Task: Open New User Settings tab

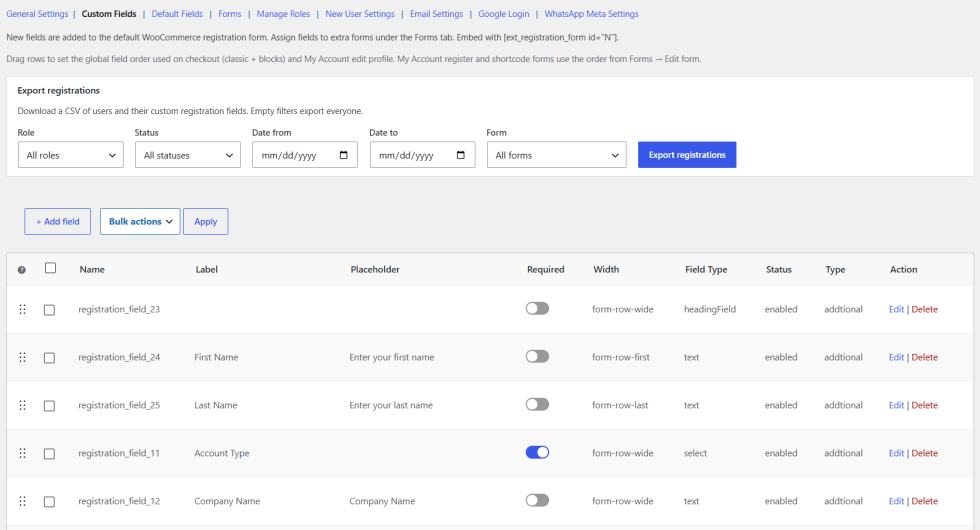Action: click(x=360, y=14)
